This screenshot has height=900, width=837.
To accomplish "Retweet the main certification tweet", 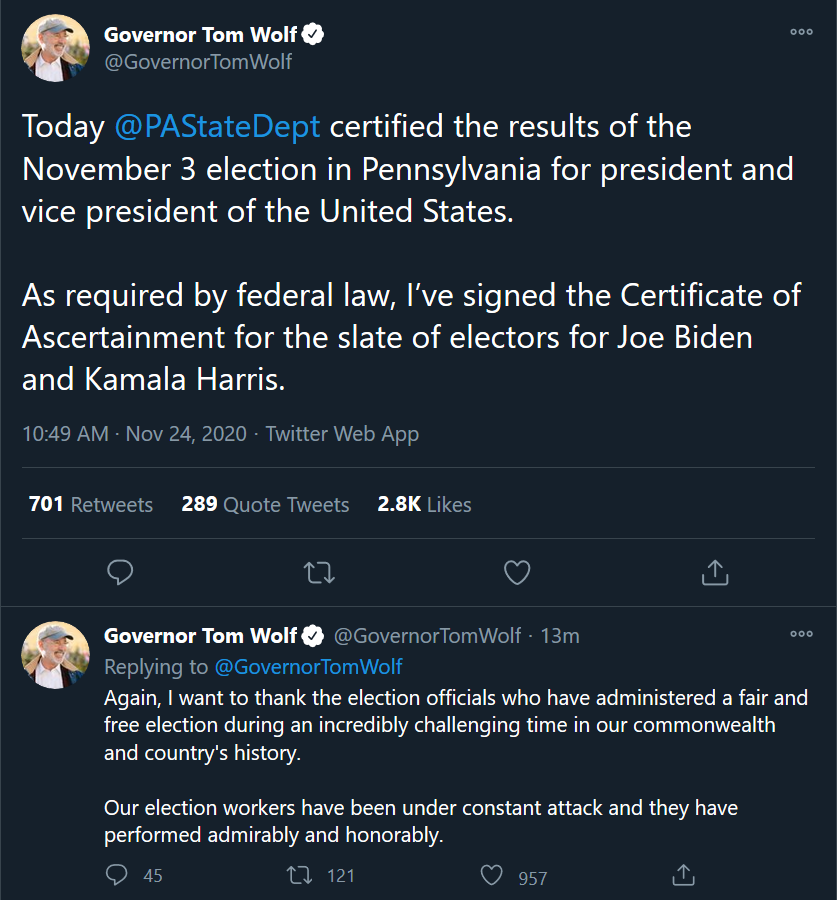I will click(x=319, y=572).
